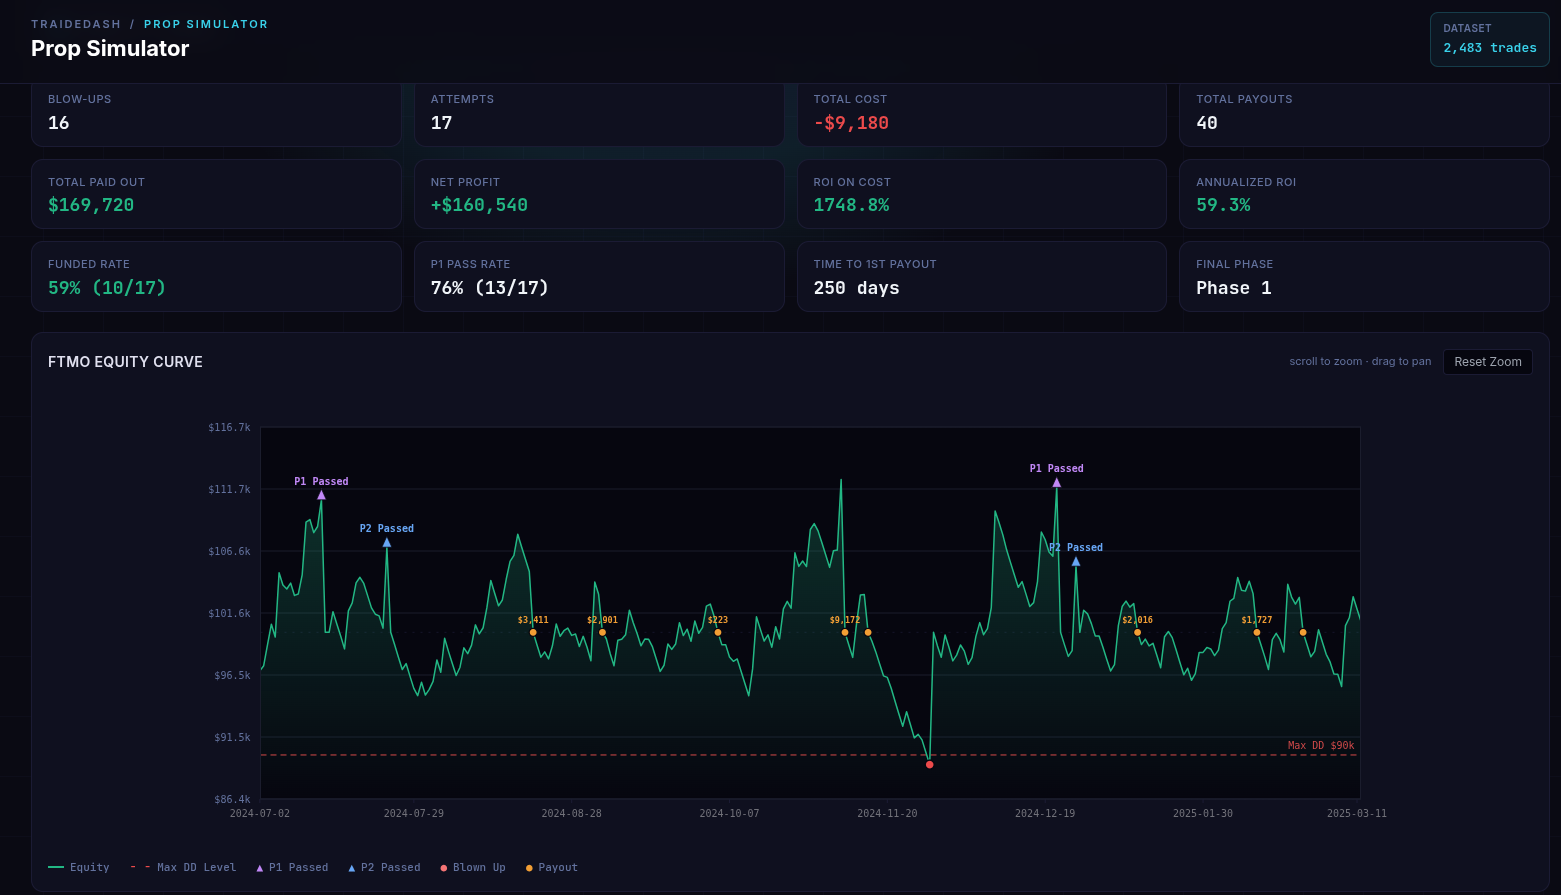Click the P2 Passed triangle marker near December 2024
The height and width of the screenshot is (895, 1561).
[1076, 562]
